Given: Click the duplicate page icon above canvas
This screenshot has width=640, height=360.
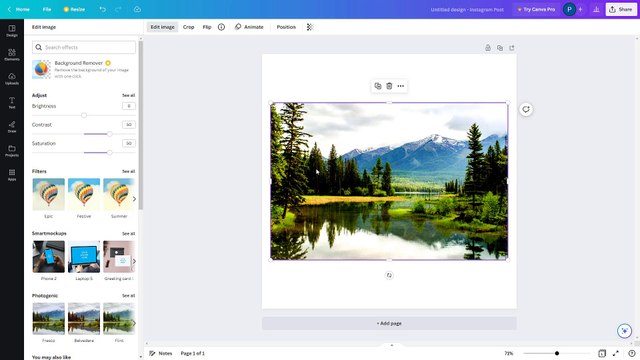Looking at the screenshot, I should [x=500, y=48].
